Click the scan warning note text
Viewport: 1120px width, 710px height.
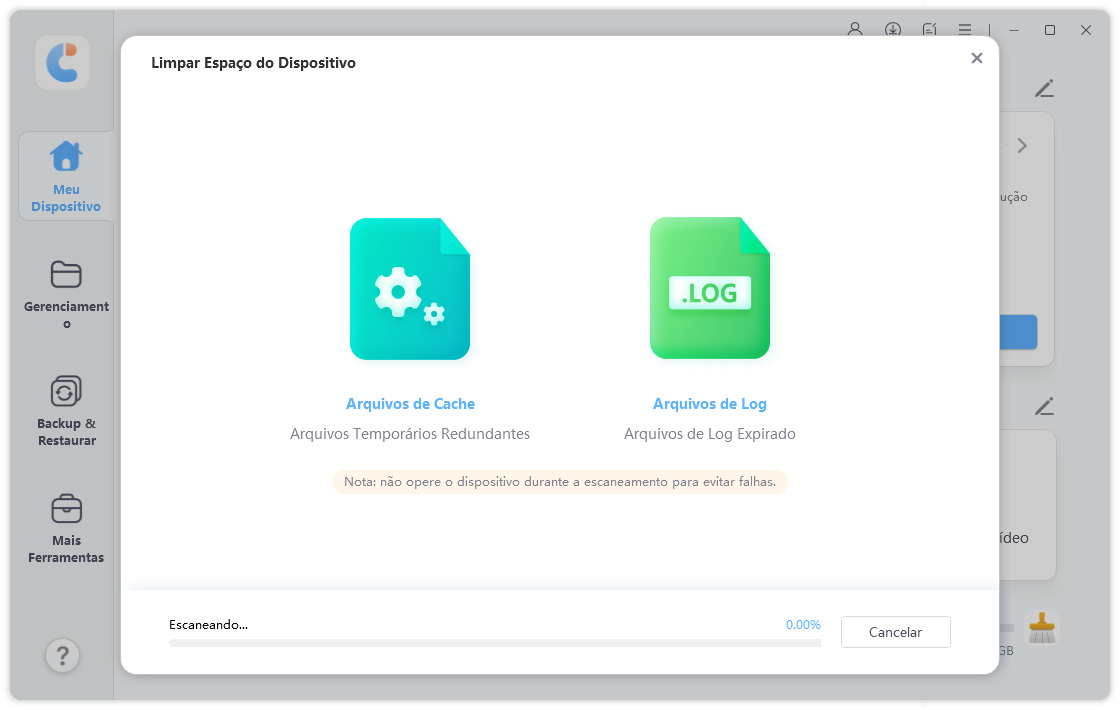[x=560, y=482]
